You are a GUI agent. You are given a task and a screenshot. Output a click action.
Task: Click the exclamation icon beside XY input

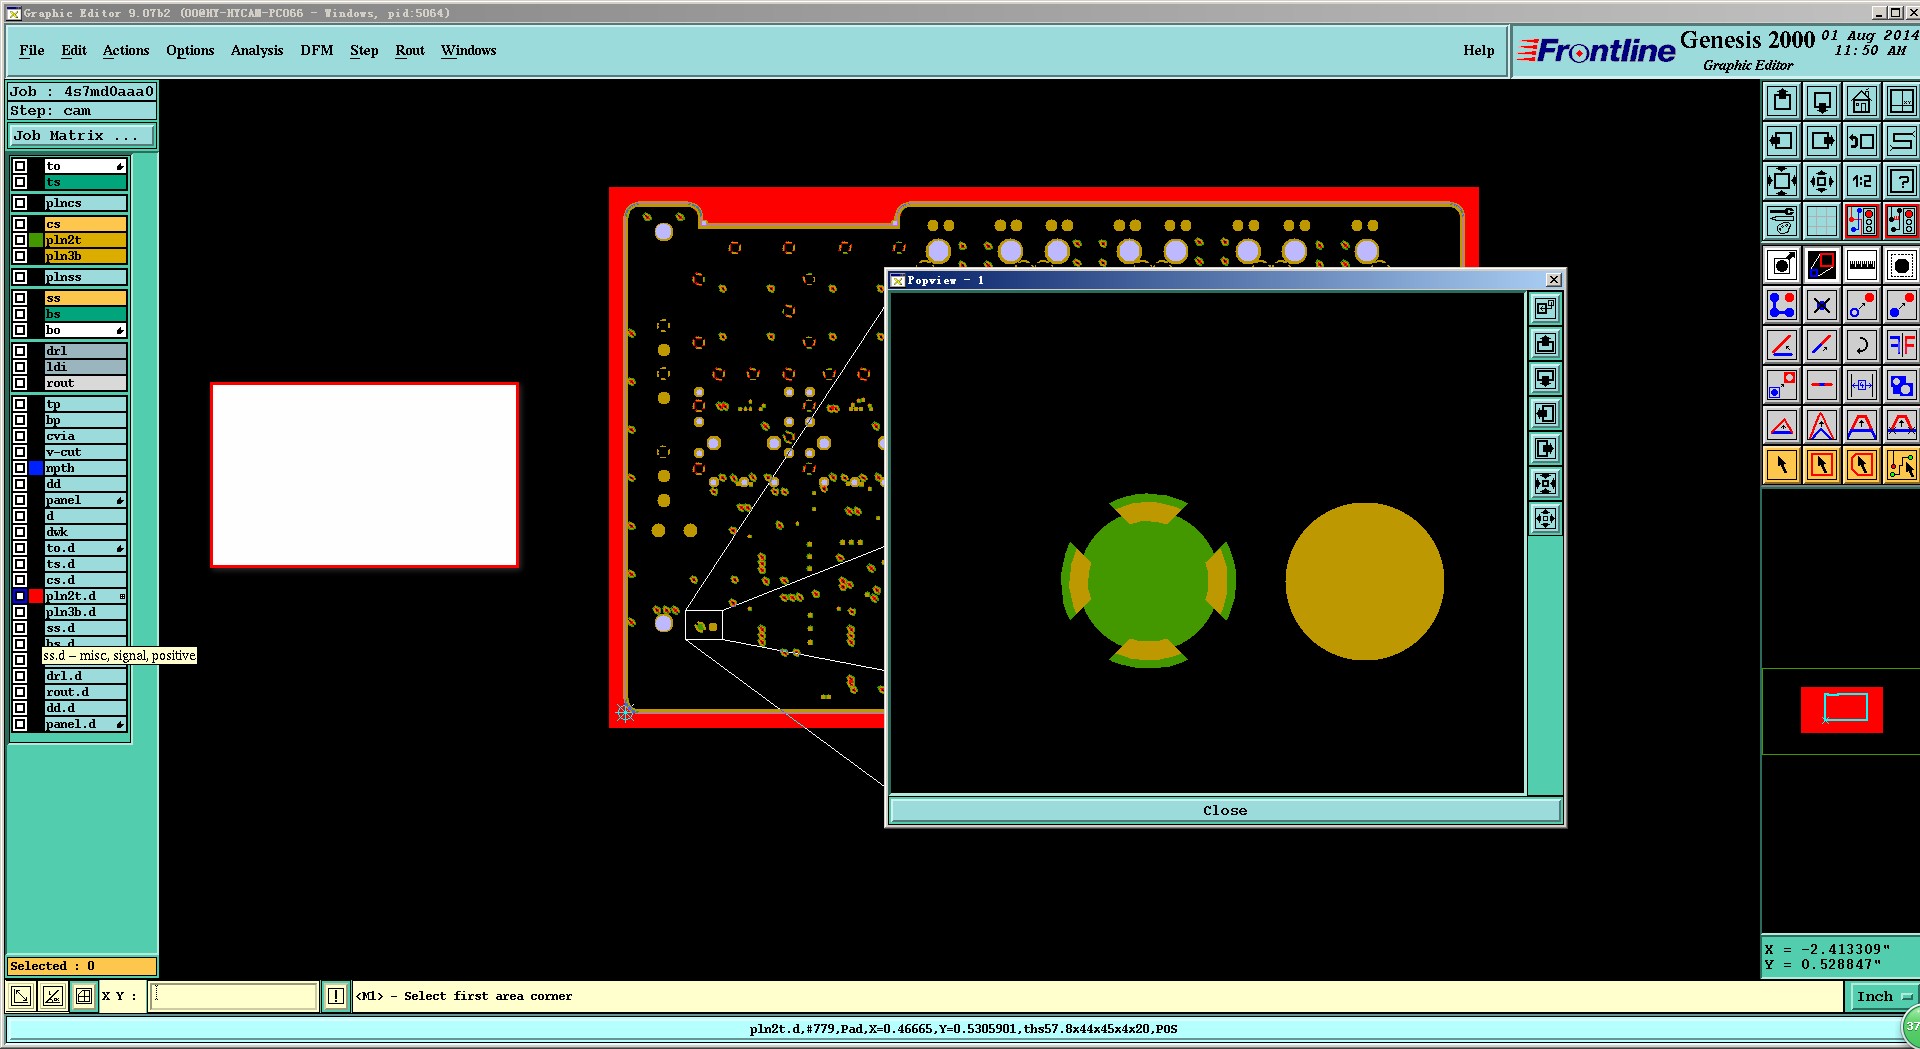click(x=336, y=996)
